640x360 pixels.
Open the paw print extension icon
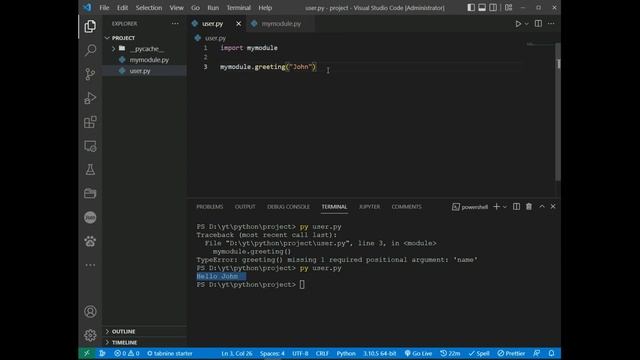(x=90, y=241)
